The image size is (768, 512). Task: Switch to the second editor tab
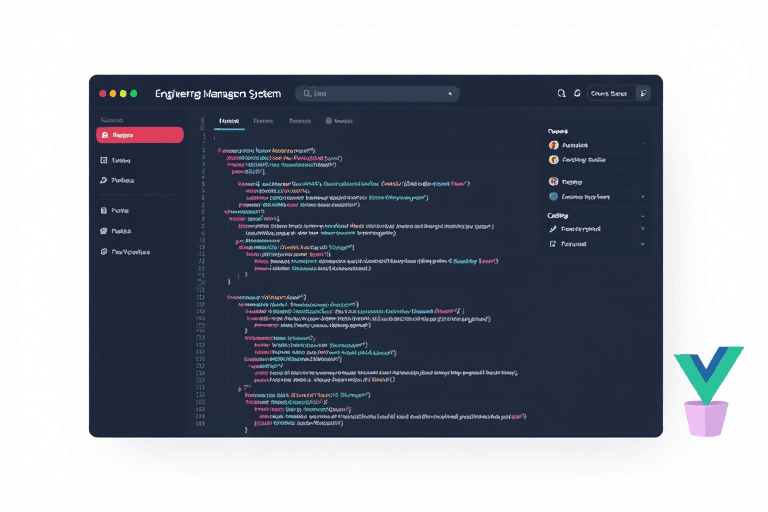[x=263, y=121]
